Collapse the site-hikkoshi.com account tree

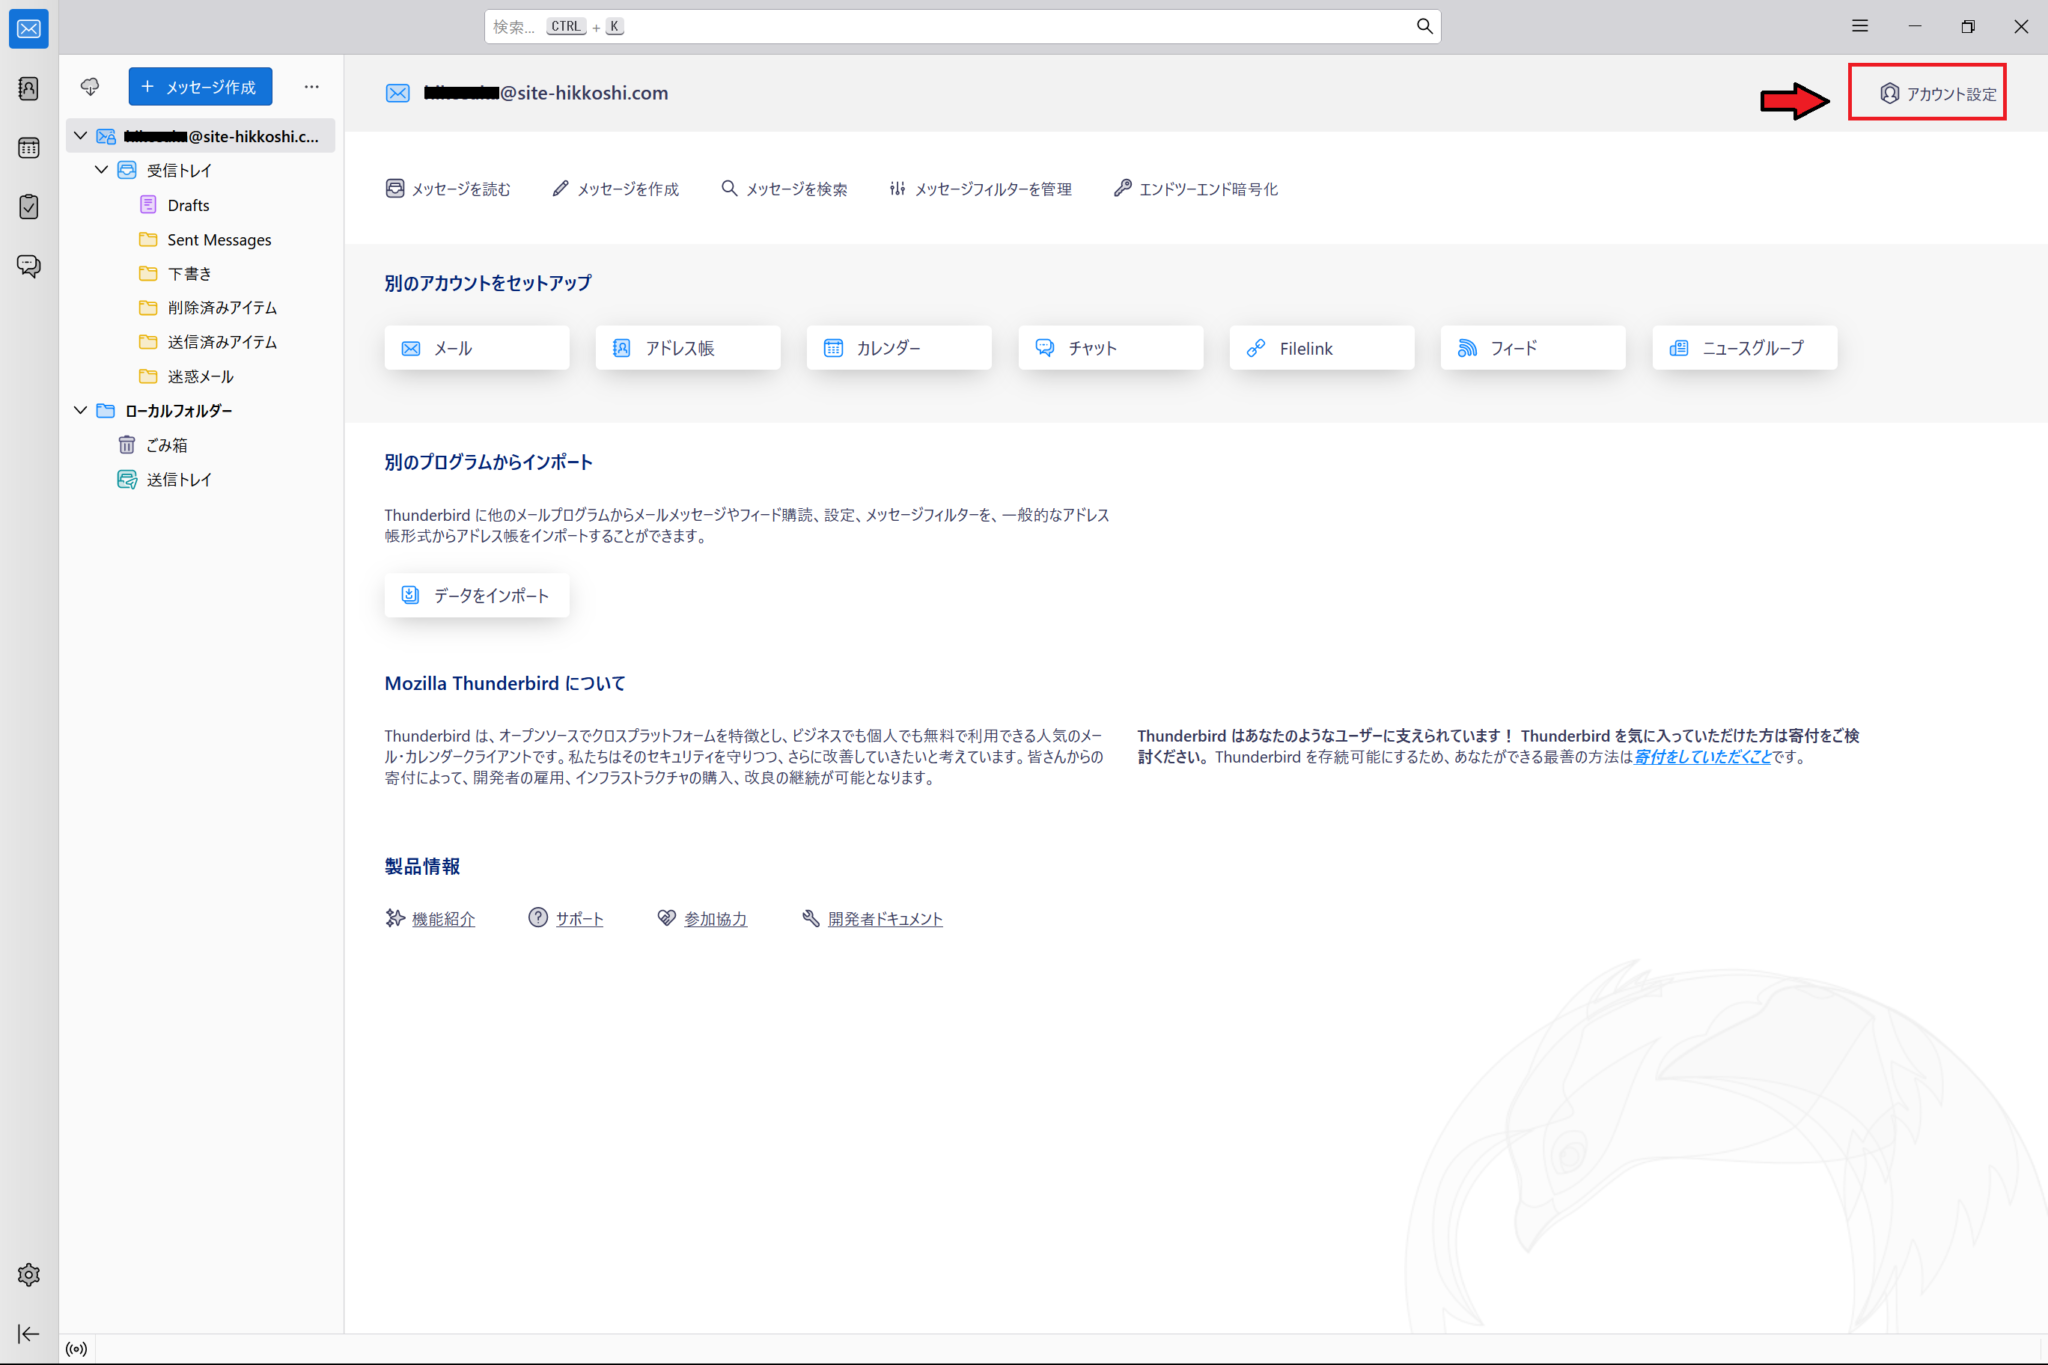coord(81,136)
